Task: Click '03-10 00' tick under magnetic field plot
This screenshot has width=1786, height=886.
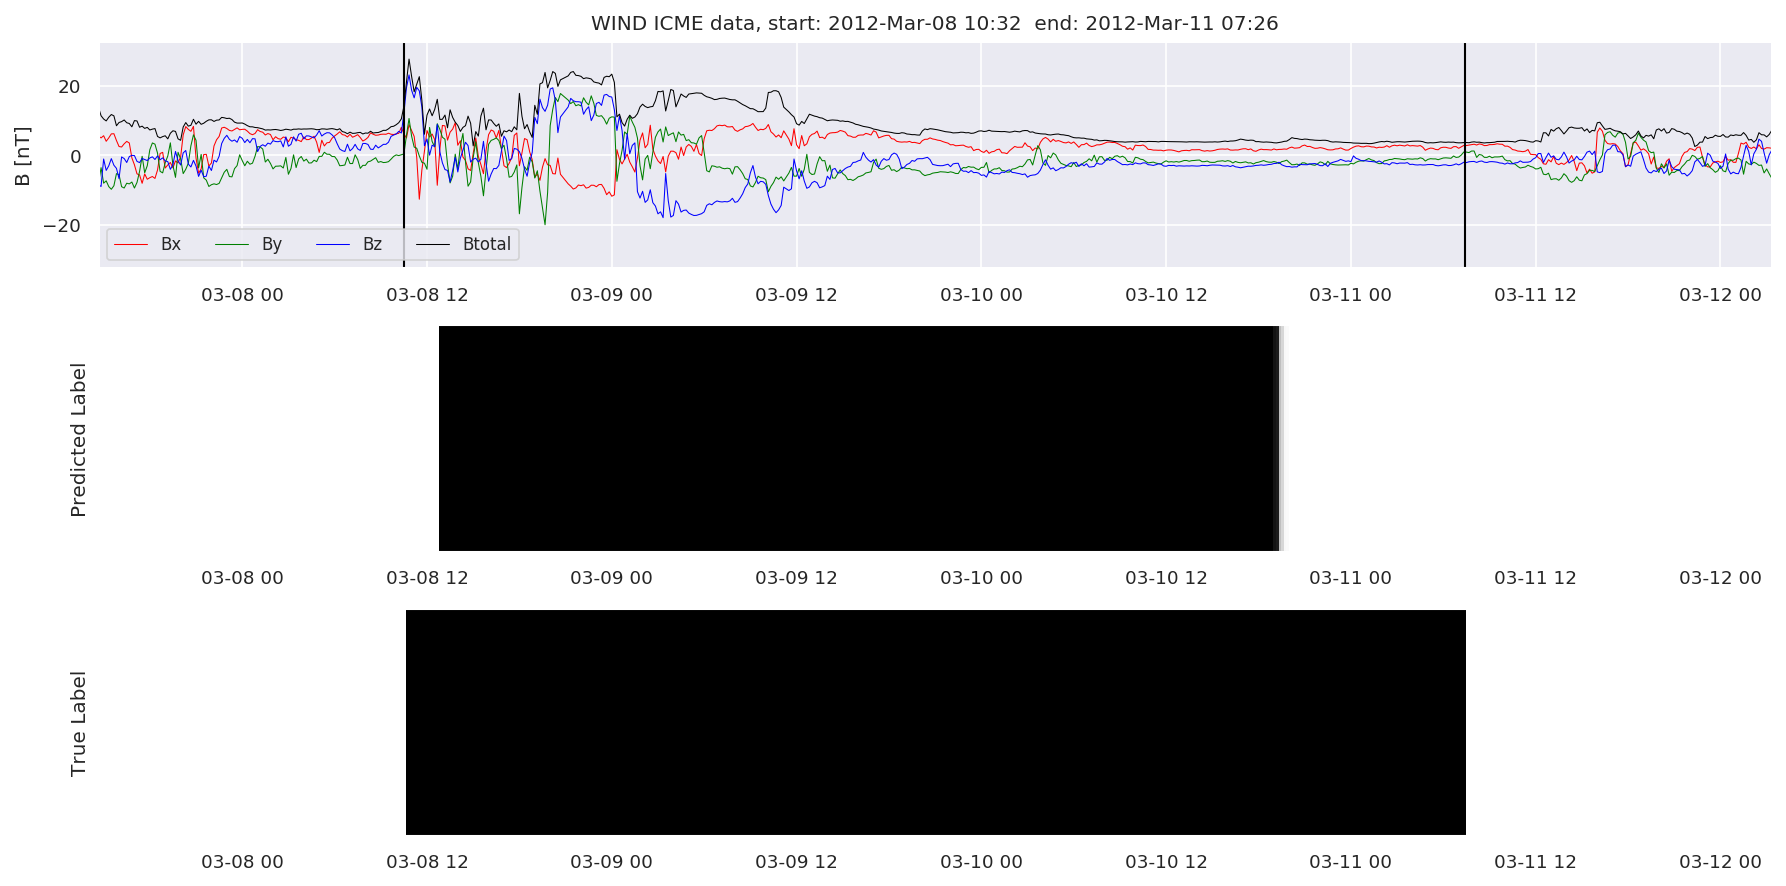Action: pos(981,295)
